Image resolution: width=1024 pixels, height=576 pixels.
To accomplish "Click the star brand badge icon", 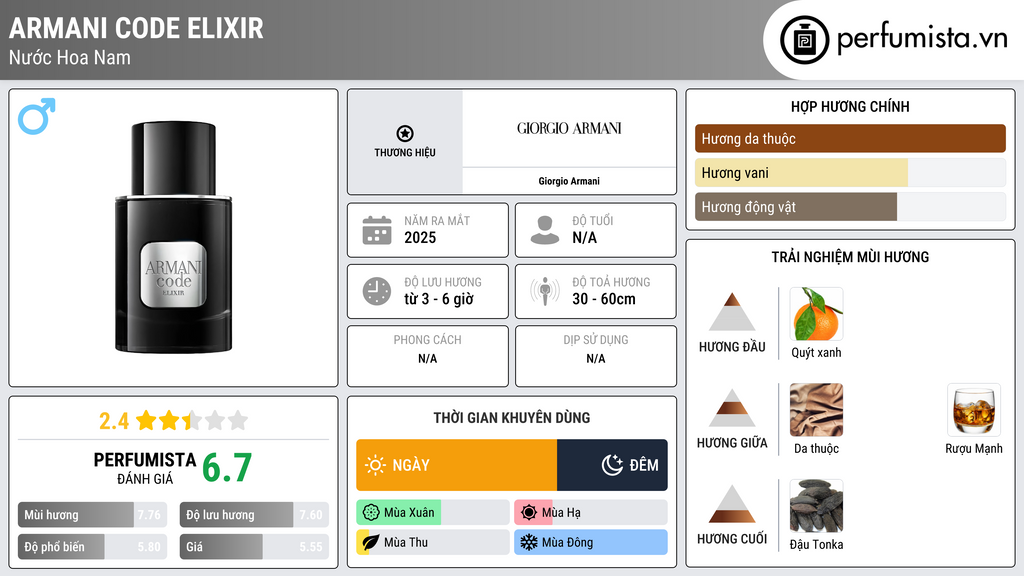I will coord(405,134).
